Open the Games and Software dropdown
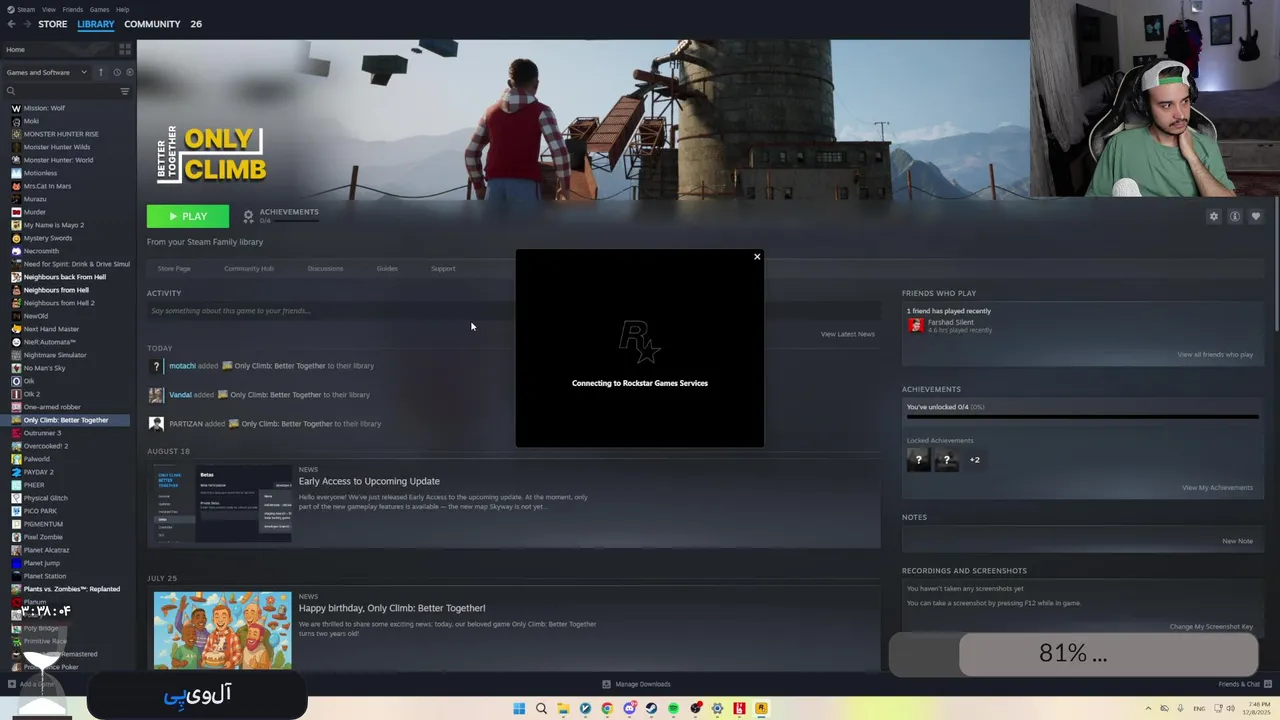The image size is (1280, 720). pos(46,72)
